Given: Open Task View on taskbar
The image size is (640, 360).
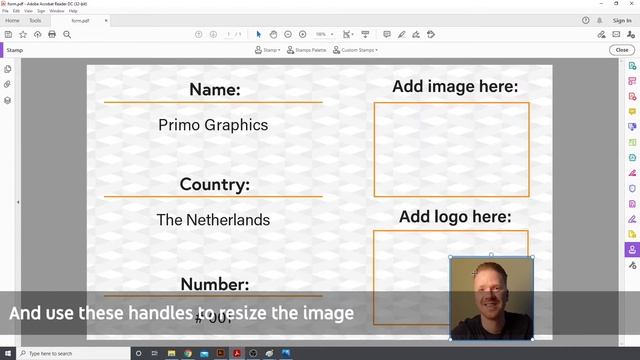Looking at the screenshot, I should click(155, 353).
